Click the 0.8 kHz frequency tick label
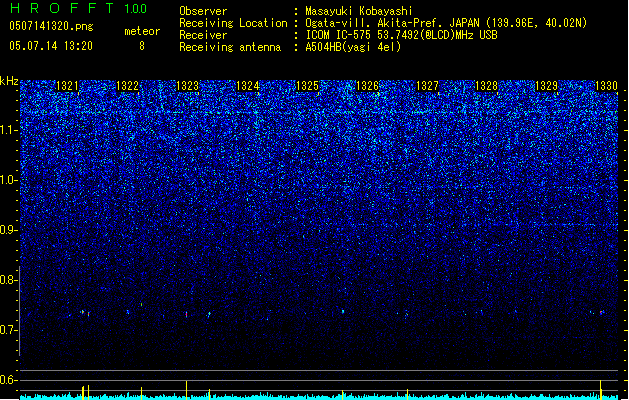Viewport: 629px width, 400px height. pos(9,280)
